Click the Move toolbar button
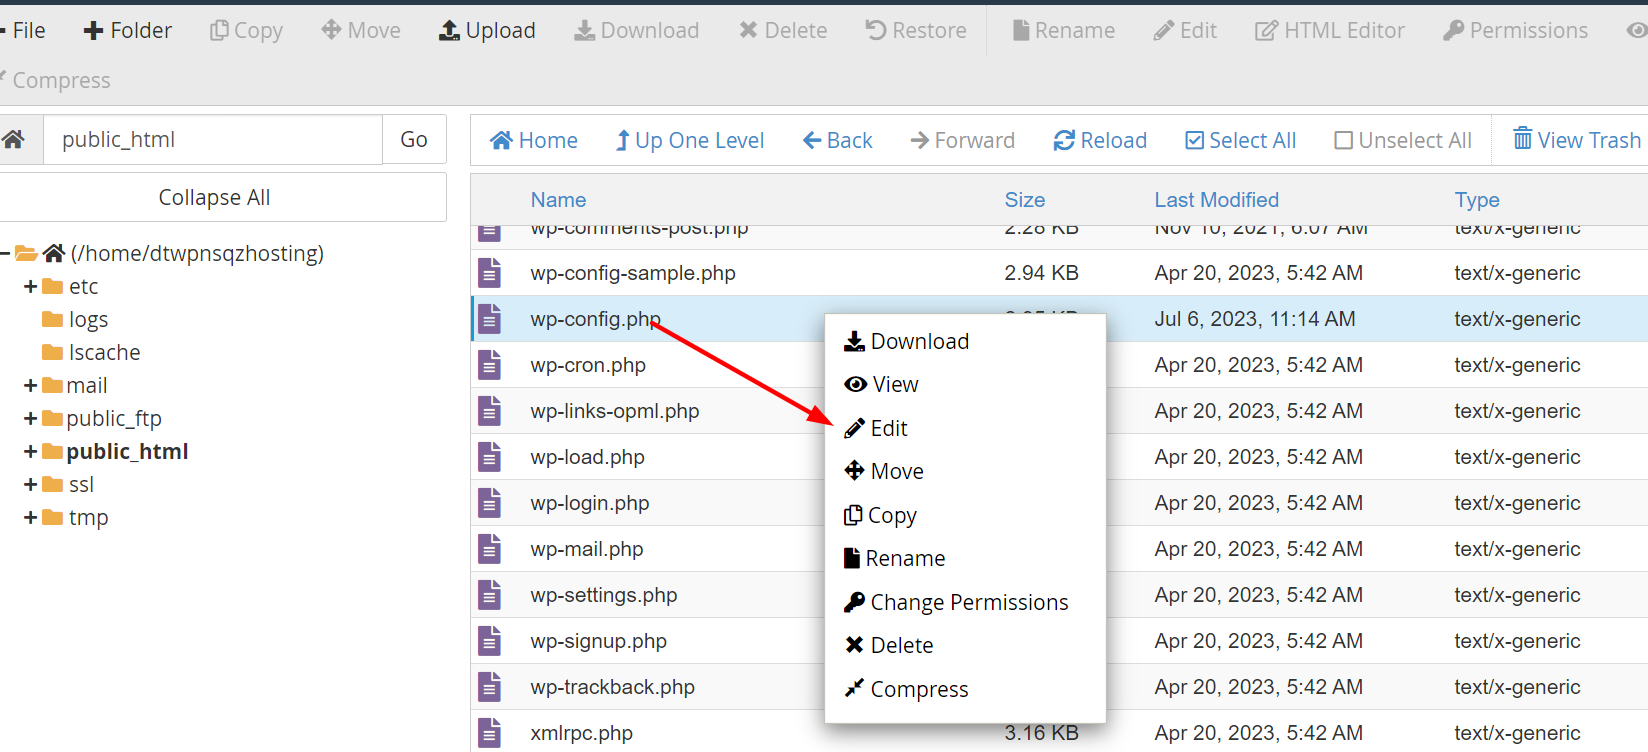Image resolution: width=1648 pixels, height=752 pixels. point(361,31)
